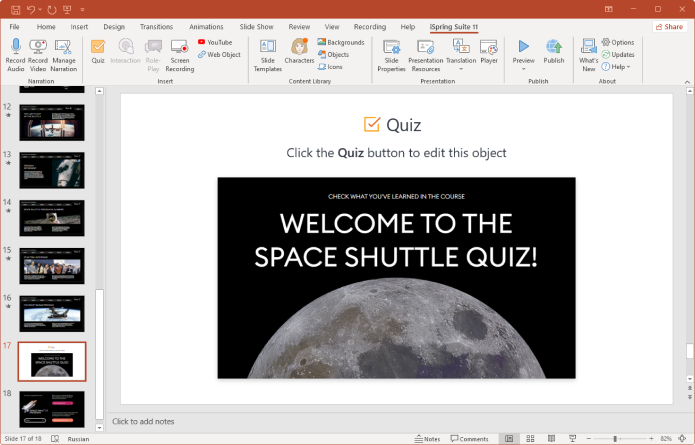The image size is (695, 445).
Task: Click the notes area to add notes
Action: tap(397, 421)
